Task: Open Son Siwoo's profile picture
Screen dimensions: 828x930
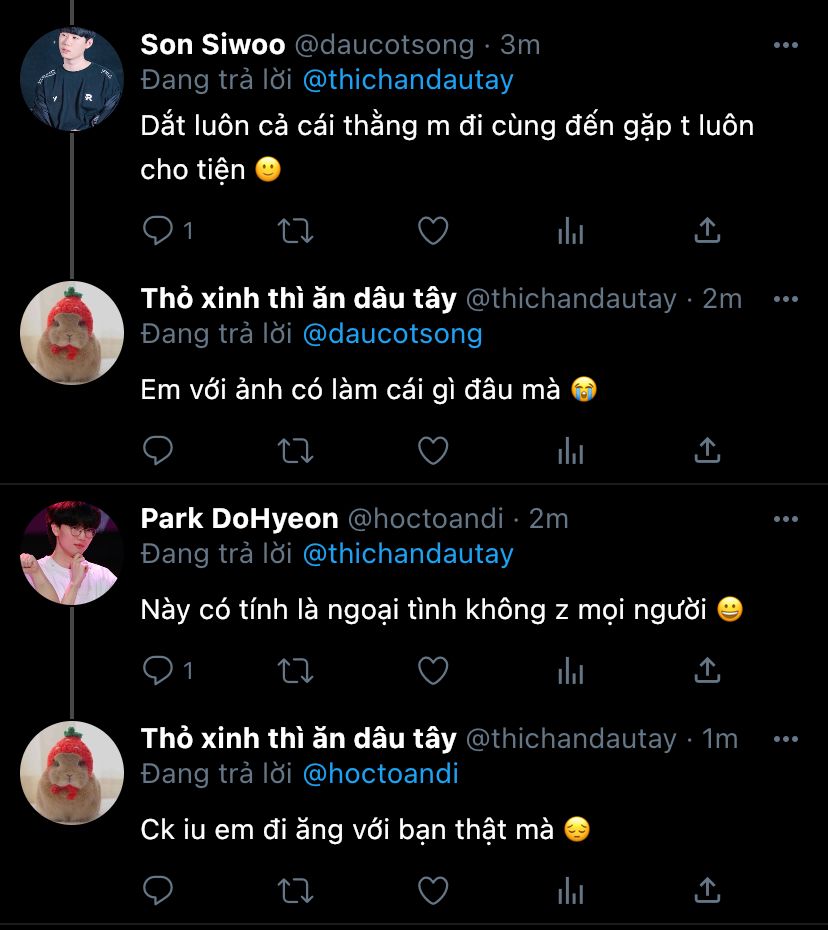Action: [x=72, y=80]
